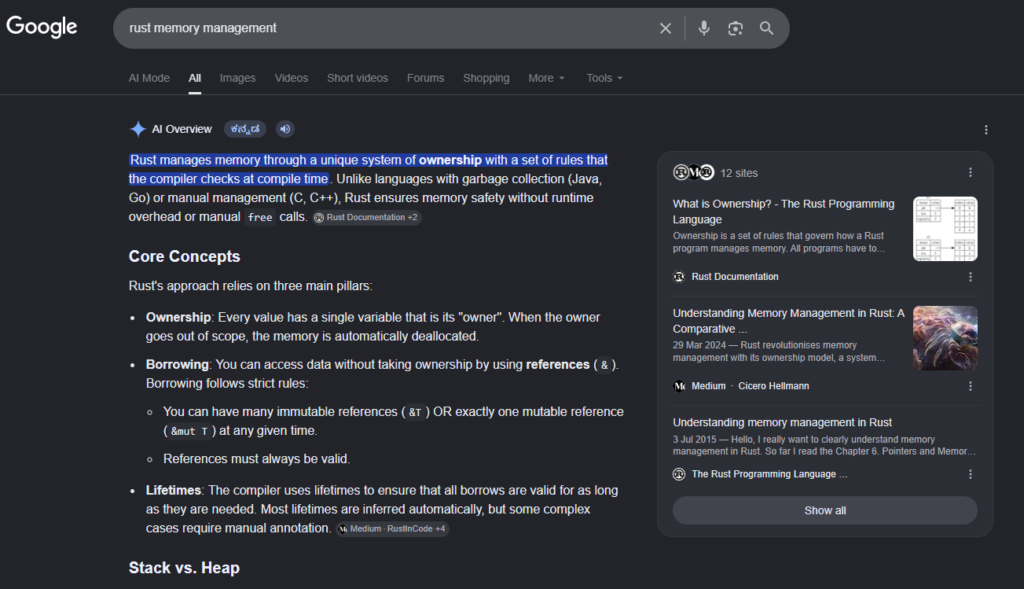Expand the Tools dropdown
This screenshot has width=1024, height=589.
(605, 78)
